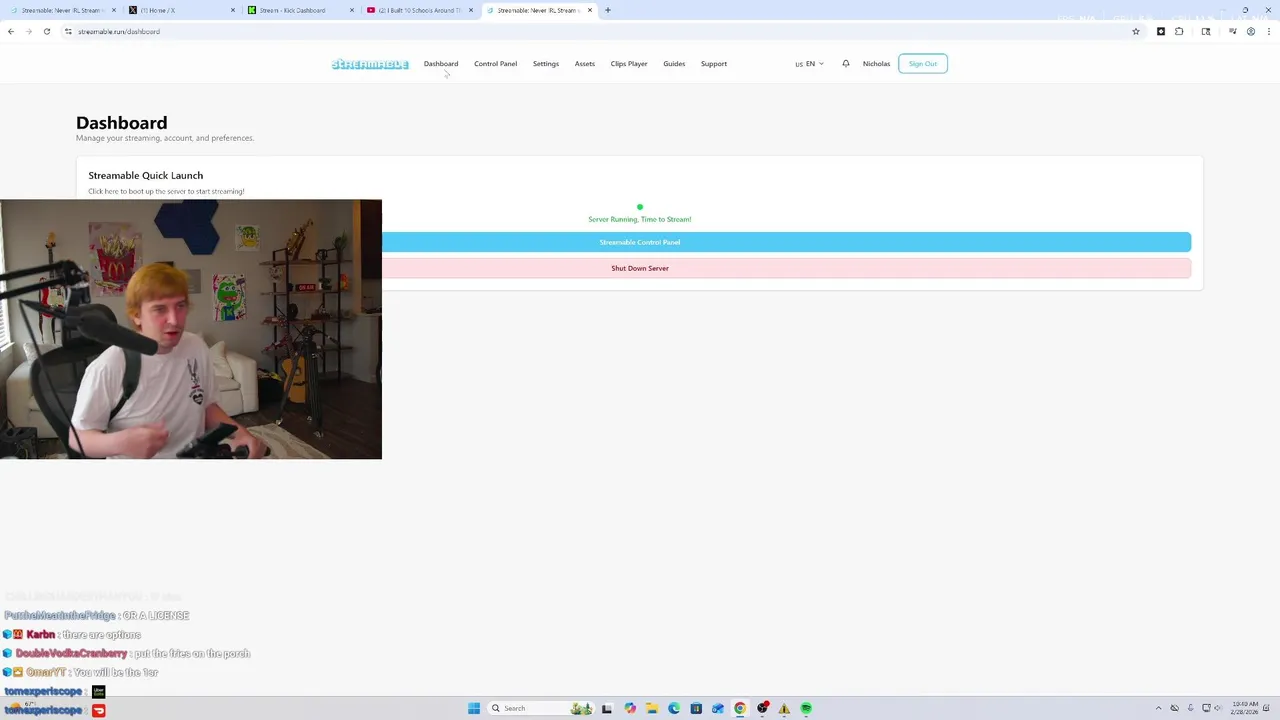Open the language selector US EN
The width and height of the screenshot is (1280, 720).
point(810,64)
